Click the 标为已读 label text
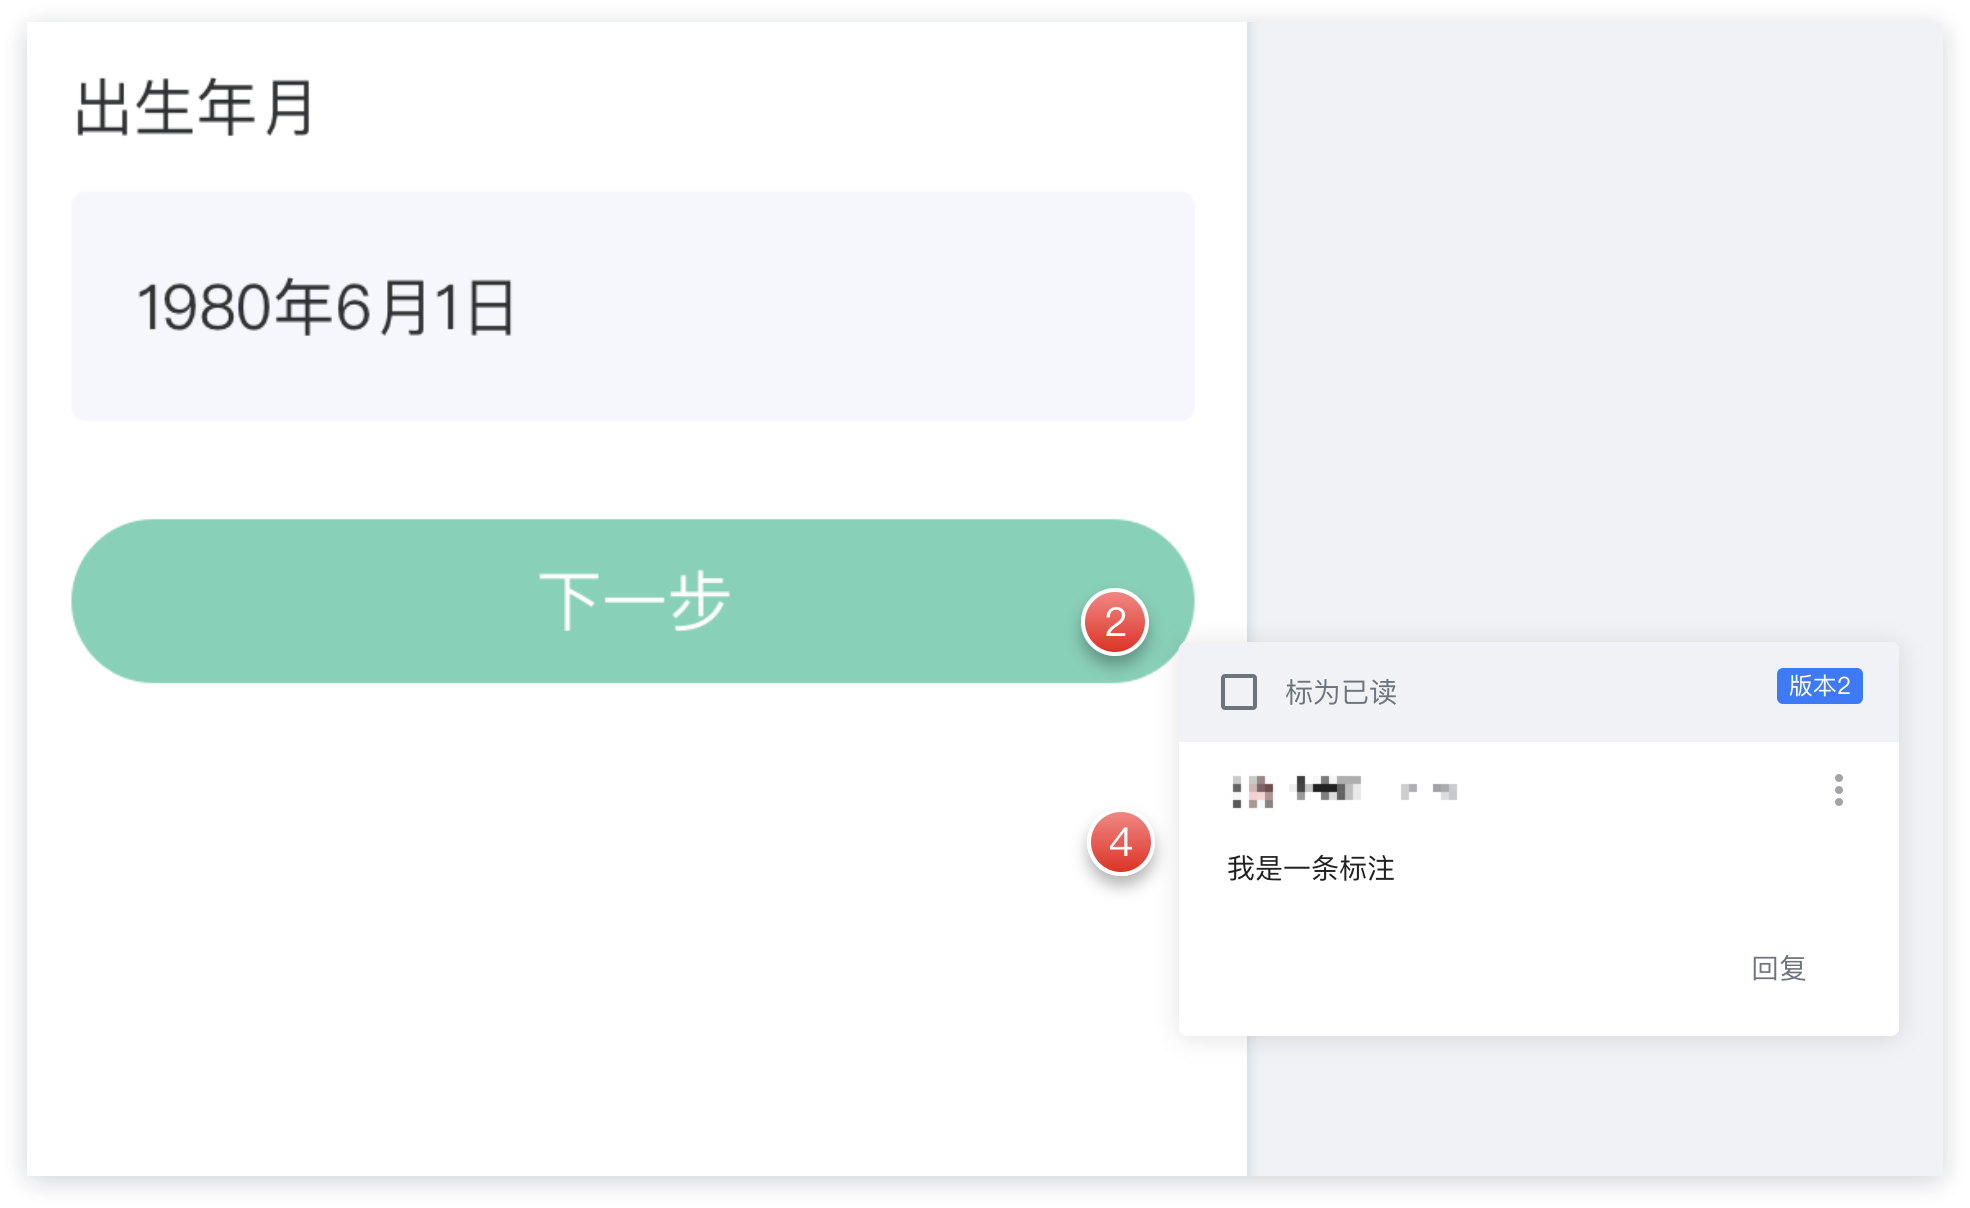The width and height of the screenshot is (1970, 1208). pos(1341,692)
